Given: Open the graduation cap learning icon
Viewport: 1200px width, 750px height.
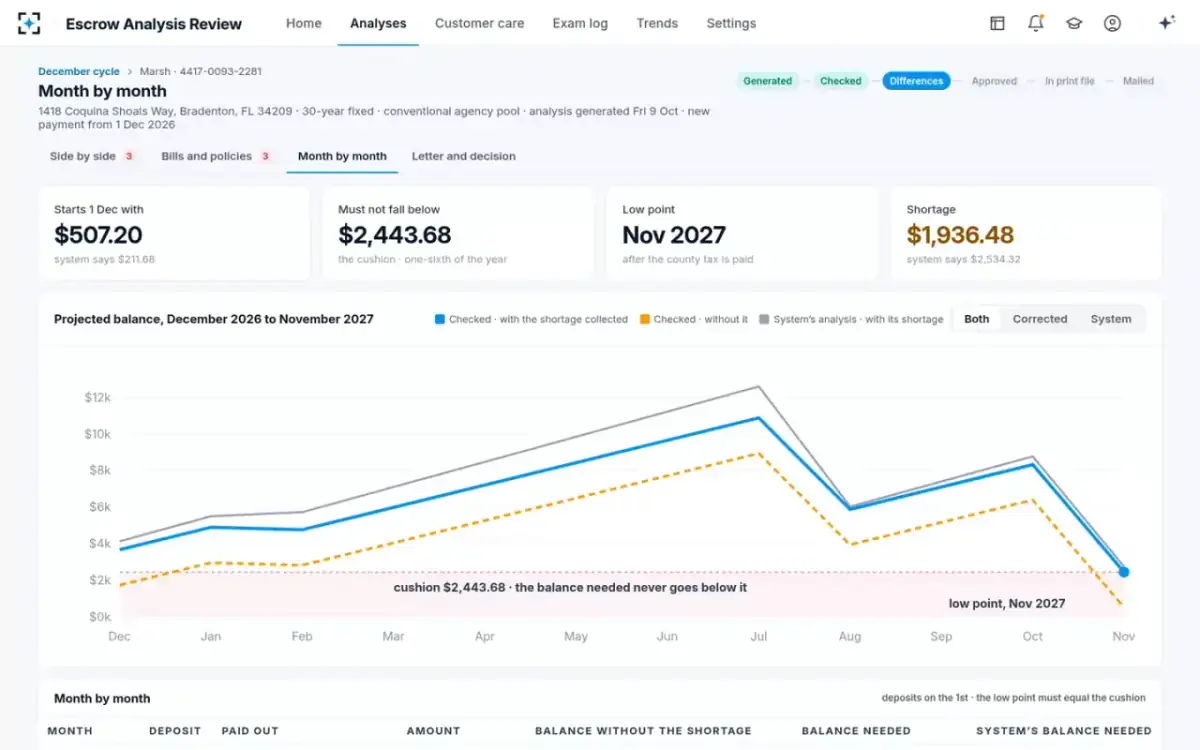Looking at the screenshot, I should pos(1074,23).
